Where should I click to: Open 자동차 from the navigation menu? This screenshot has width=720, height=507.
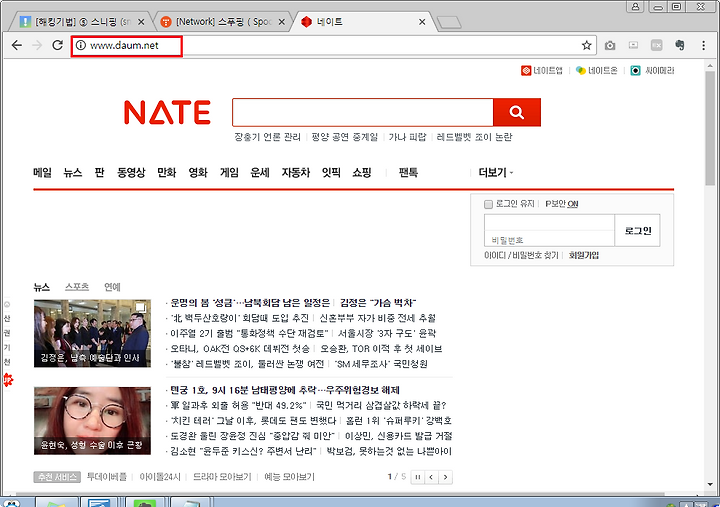coord(296,173)
